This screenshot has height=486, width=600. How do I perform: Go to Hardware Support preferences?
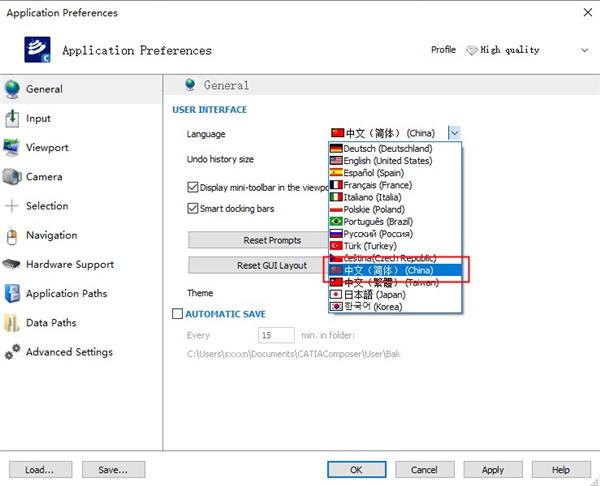81,264
